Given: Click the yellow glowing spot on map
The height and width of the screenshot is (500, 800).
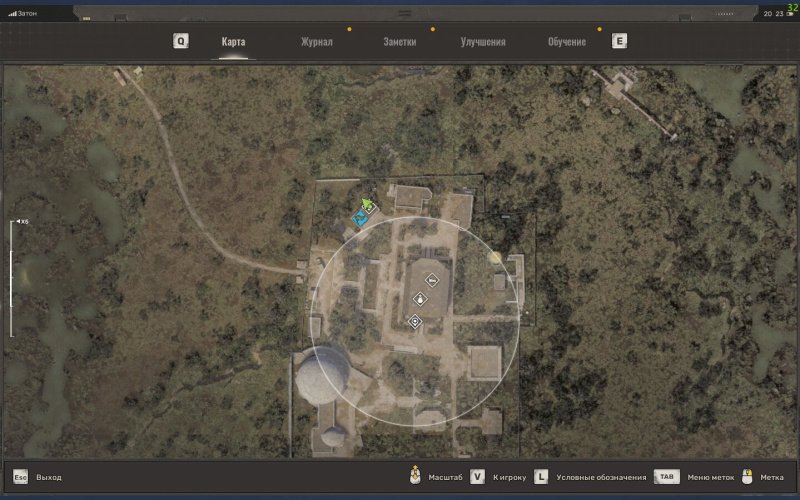Looking at the screenshot, I should click(494, 257).
